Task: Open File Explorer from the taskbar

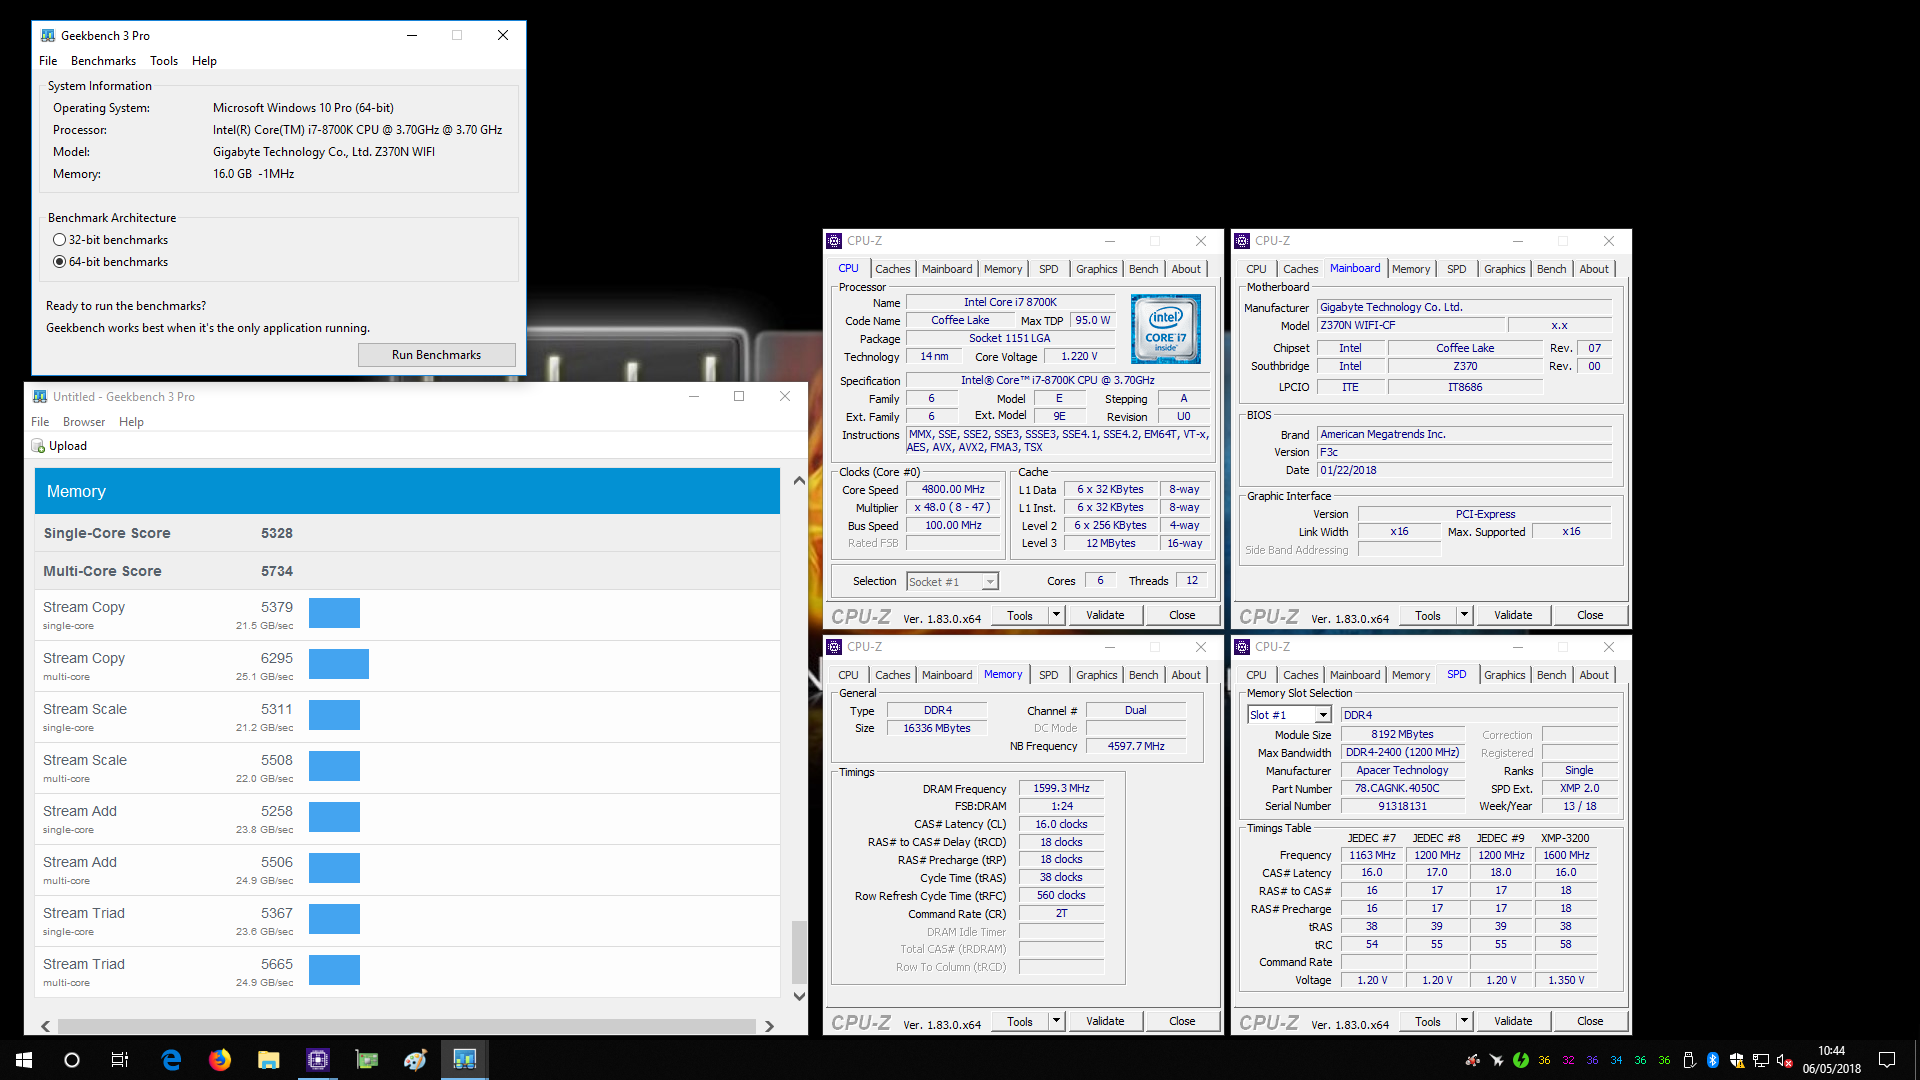Action: [268, 1060]
